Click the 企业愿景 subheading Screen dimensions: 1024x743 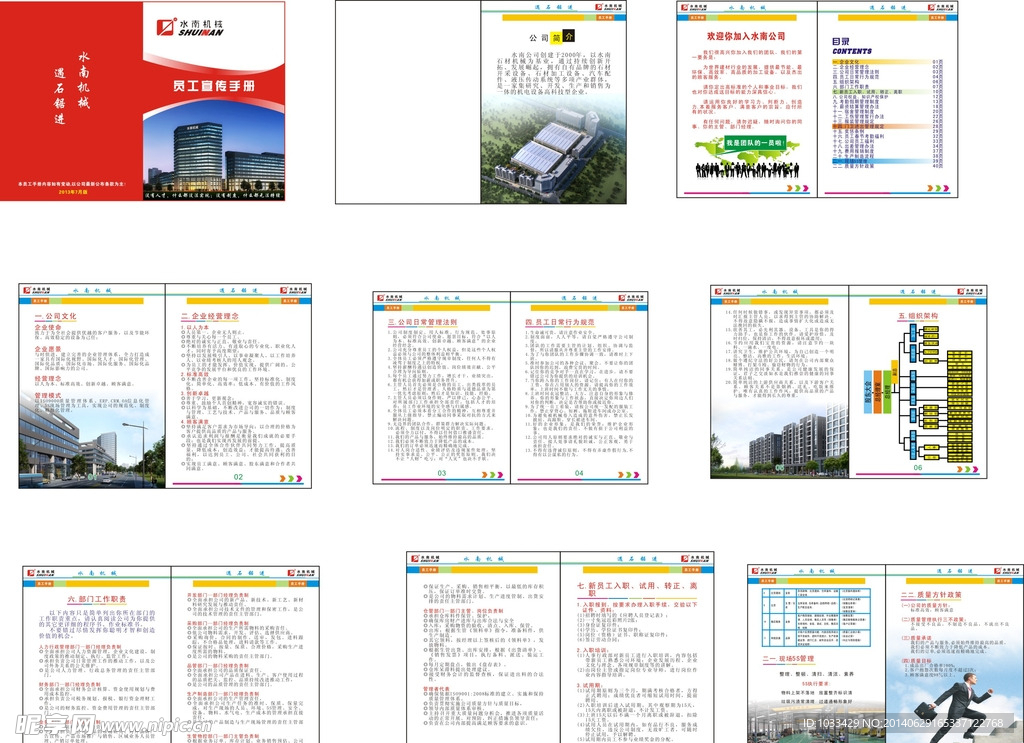(x=48, y=349)
